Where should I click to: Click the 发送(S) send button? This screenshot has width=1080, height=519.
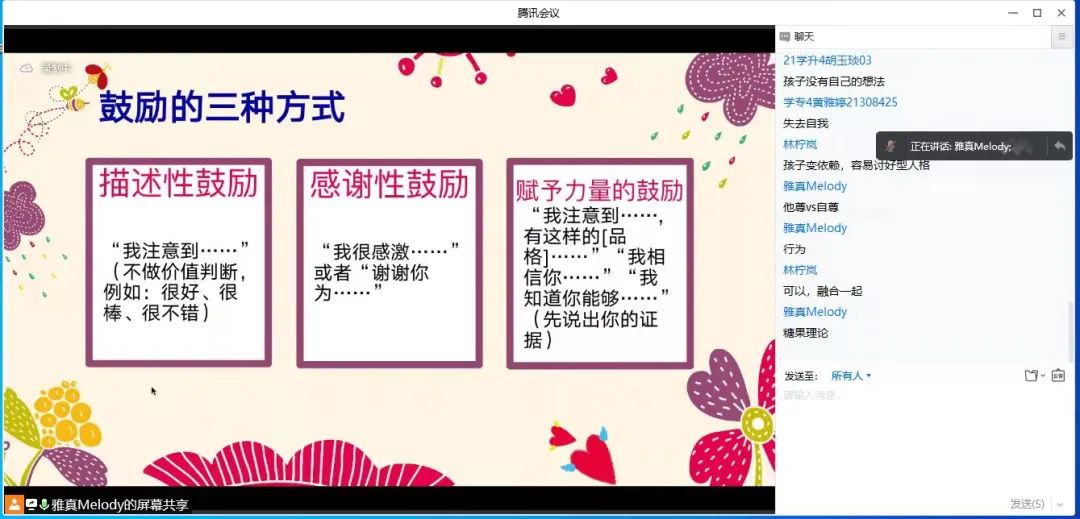click(x=1027, y=504)
